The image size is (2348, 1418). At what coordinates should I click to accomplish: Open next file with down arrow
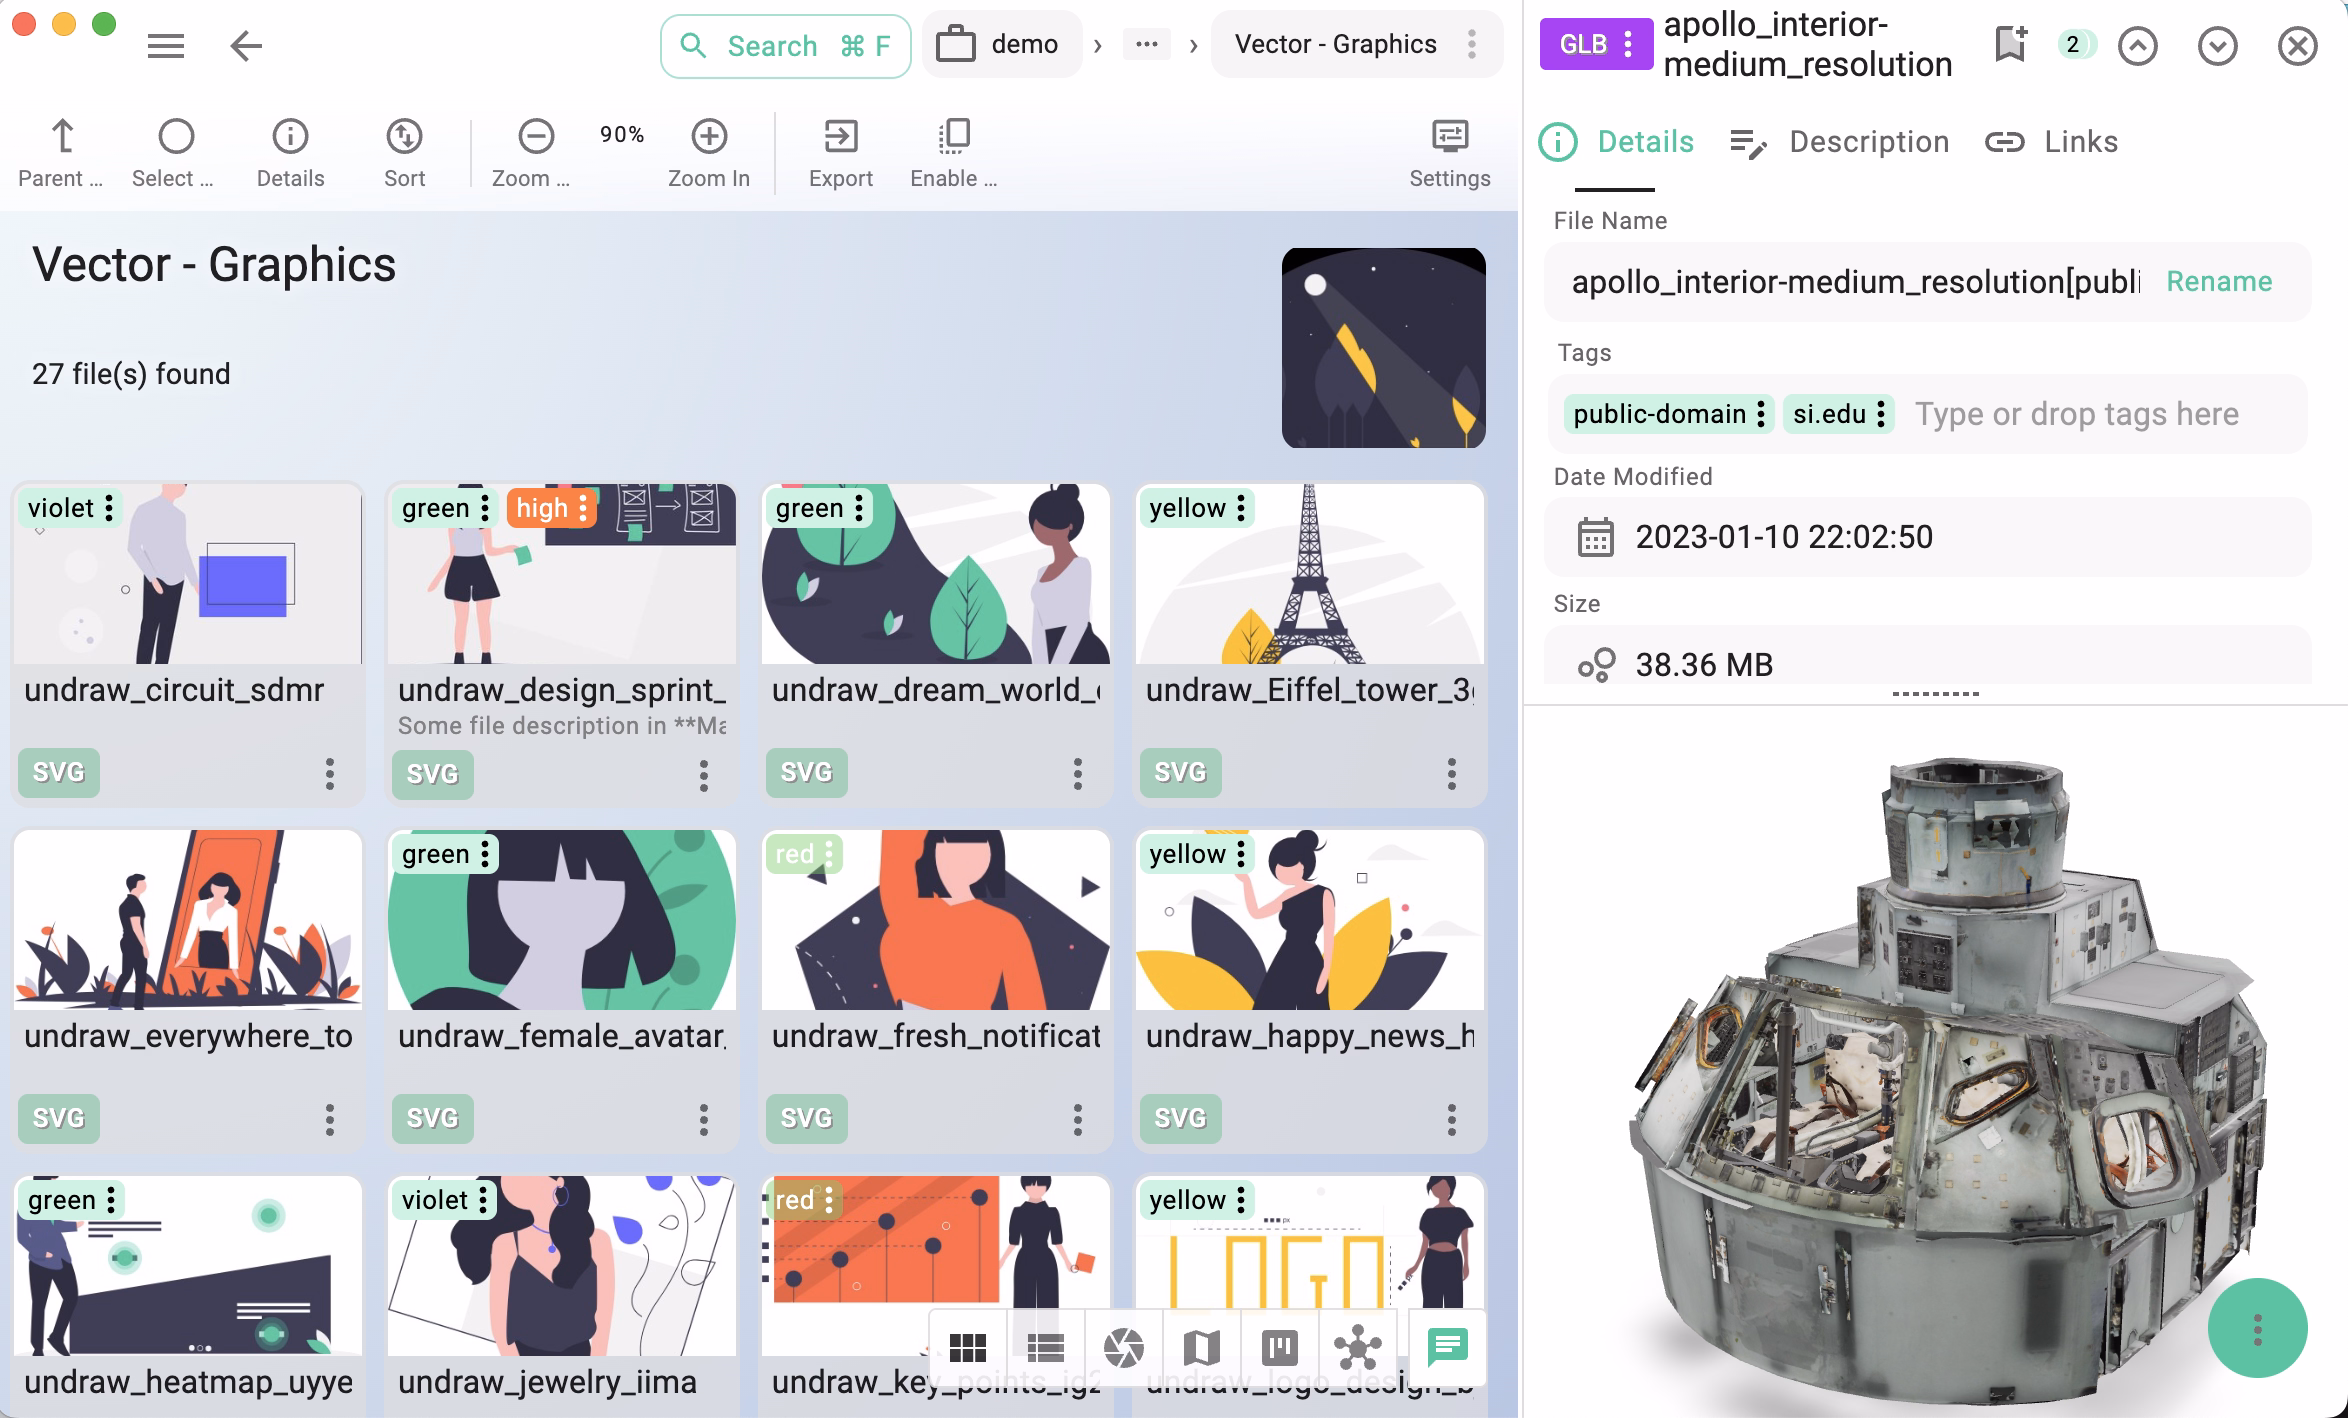point(2217,45)
